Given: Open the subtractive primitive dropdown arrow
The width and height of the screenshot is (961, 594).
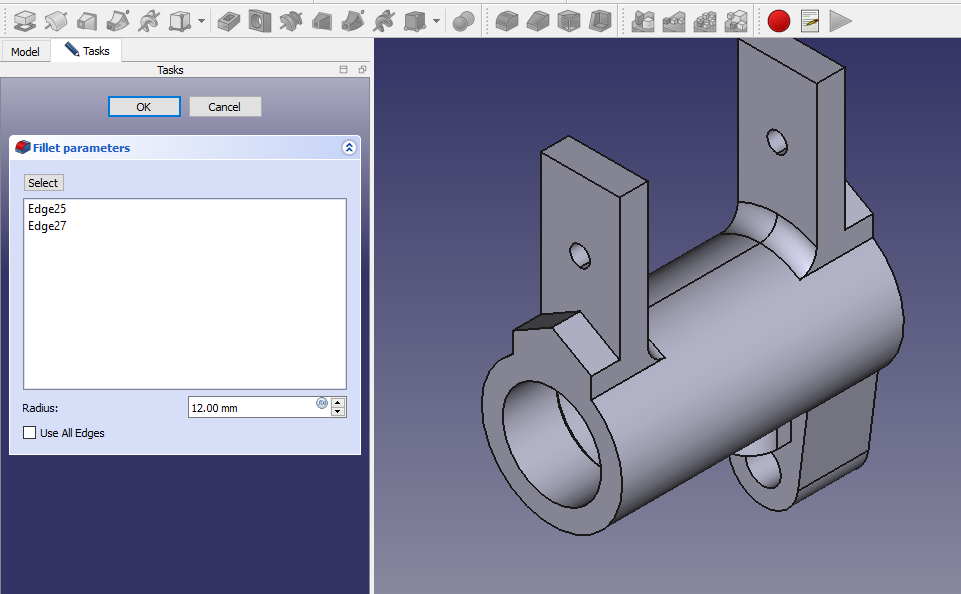Looking at the screenshot, I should pos(437,20).
